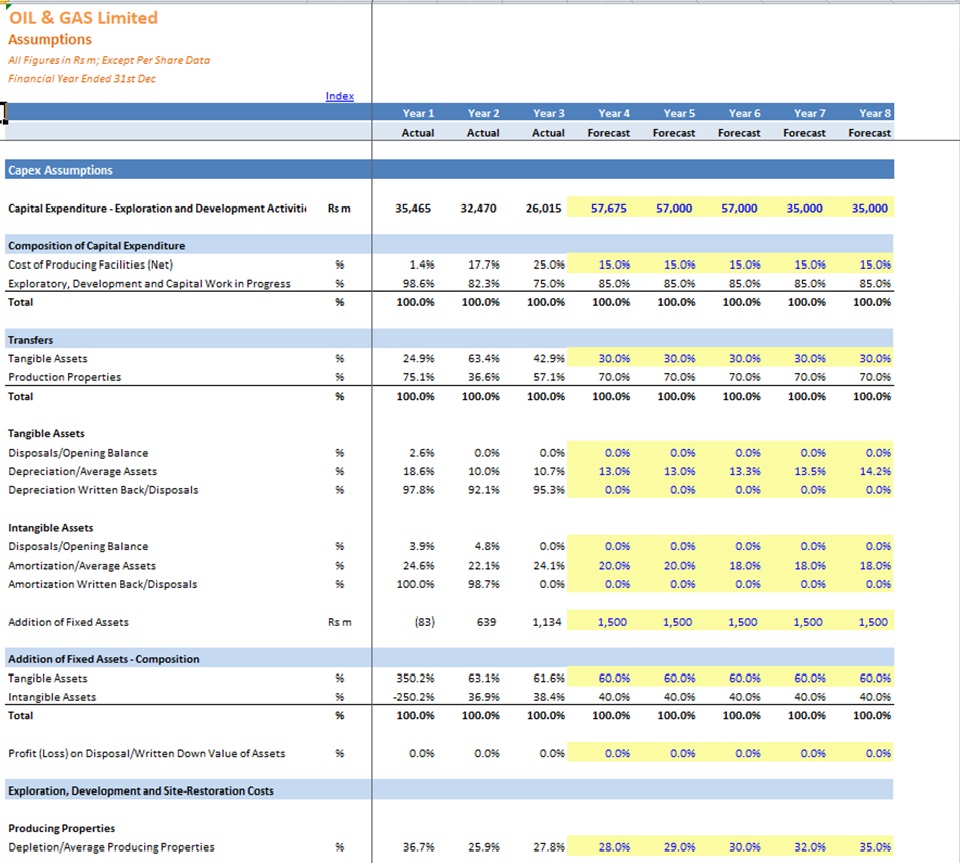Select Year 1 Addition of Fixed Assets (83)

point(425,622)
